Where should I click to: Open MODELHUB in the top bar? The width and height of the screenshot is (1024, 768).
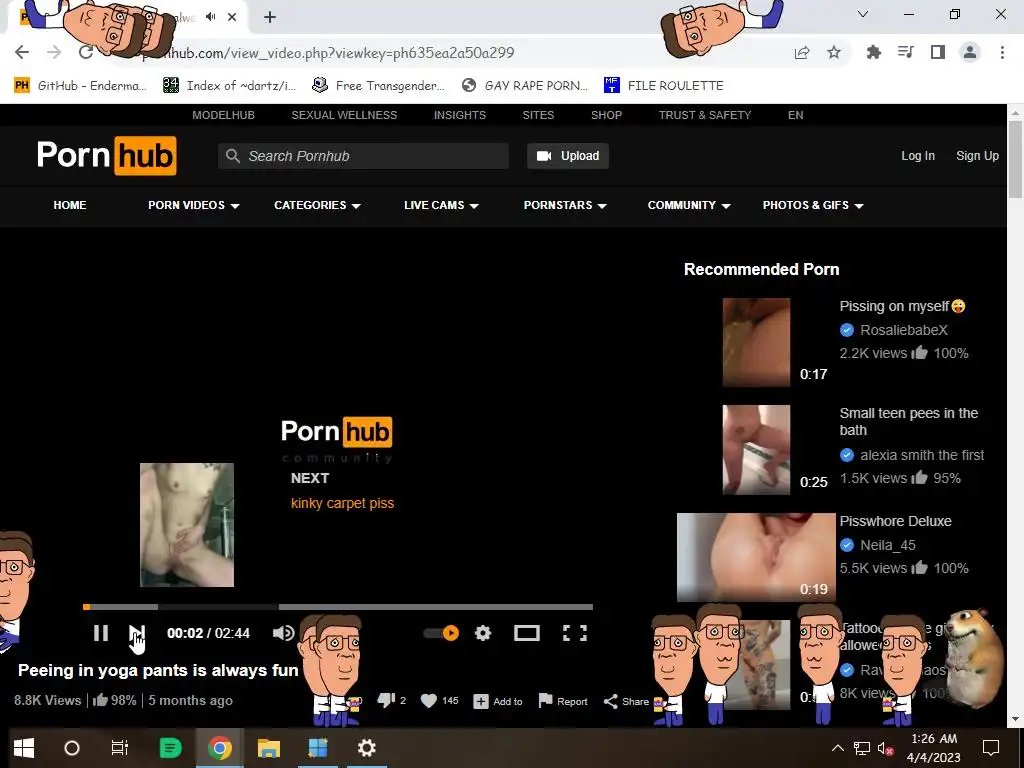[x=223, y=115]
